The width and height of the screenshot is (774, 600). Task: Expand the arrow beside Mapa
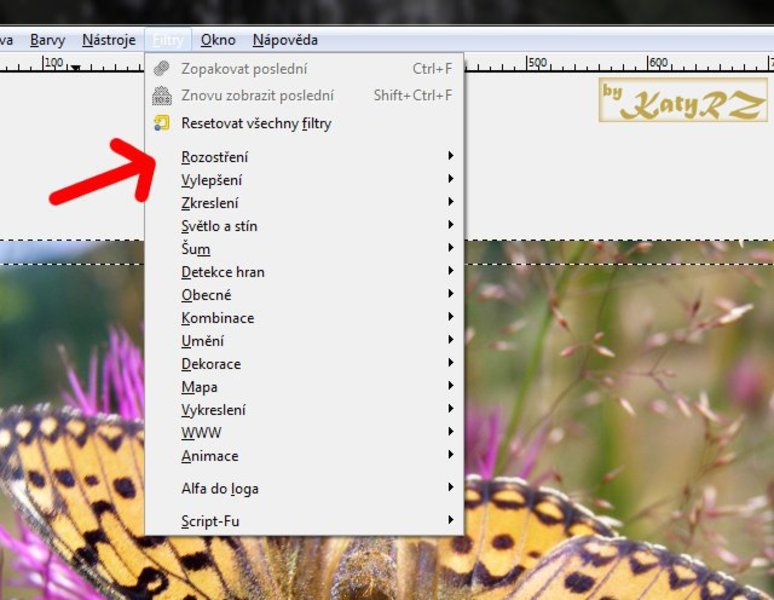click(450, 385)
